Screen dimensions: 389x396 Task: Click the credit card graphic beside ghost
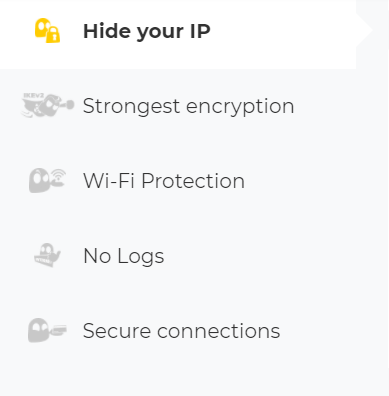coord(59,330)
